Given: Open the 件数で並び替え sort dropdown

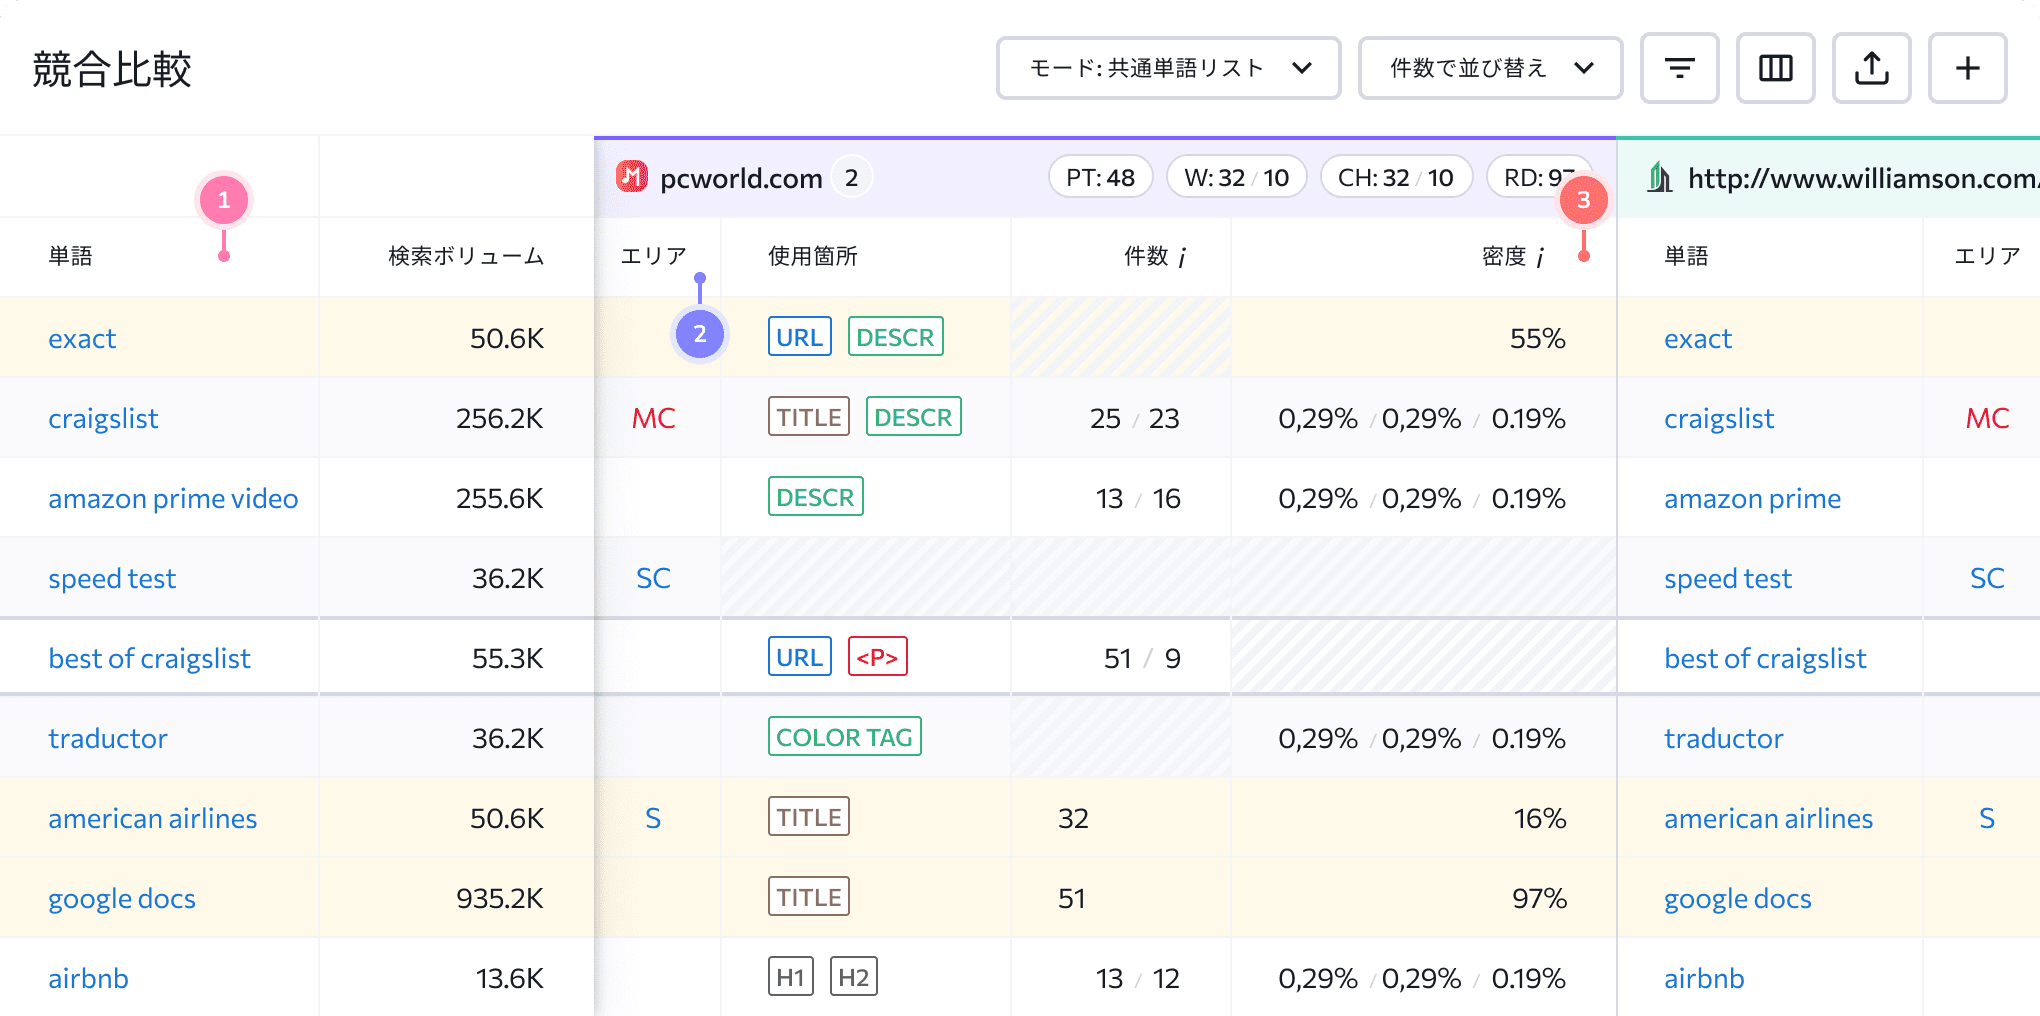Looking at the screenshot, I should coord(1490,68).
